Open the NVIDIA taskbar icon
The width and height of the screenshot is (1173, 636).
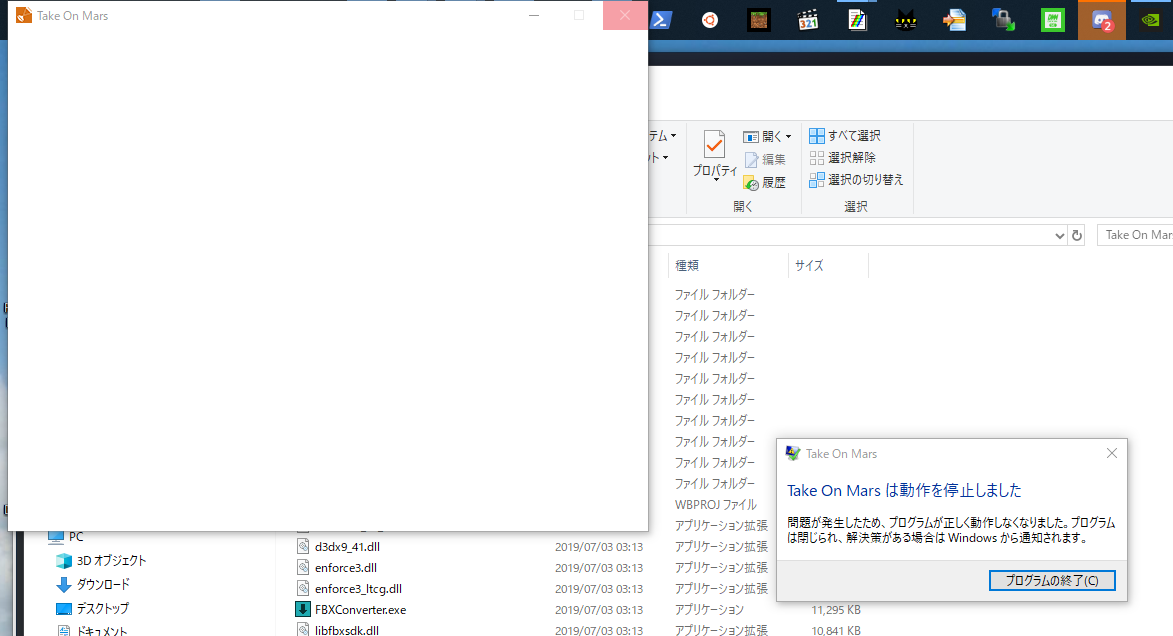1151,20
